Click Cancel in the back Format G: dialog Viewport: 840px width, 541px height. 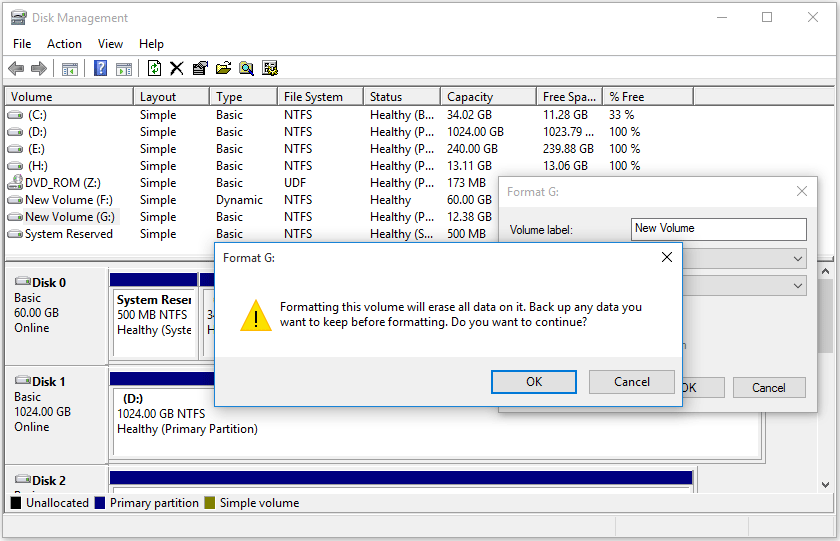coord(769,388)
